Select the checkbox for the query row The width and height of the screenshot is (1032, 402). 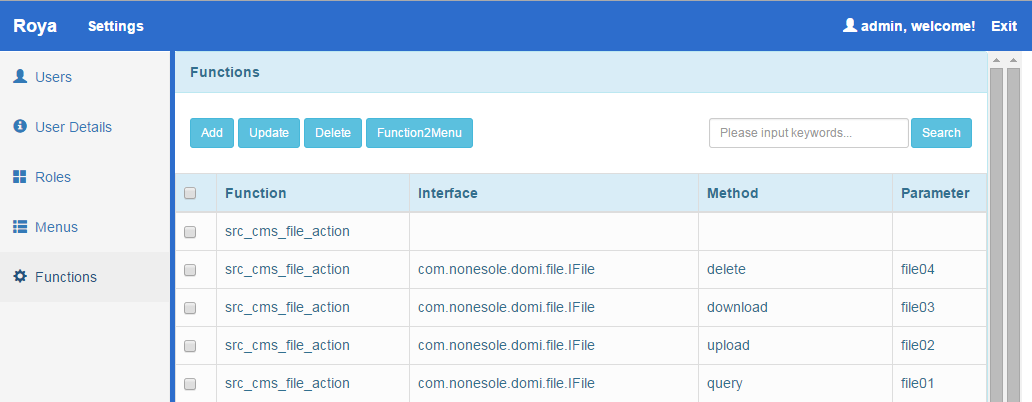pos(190,384)
